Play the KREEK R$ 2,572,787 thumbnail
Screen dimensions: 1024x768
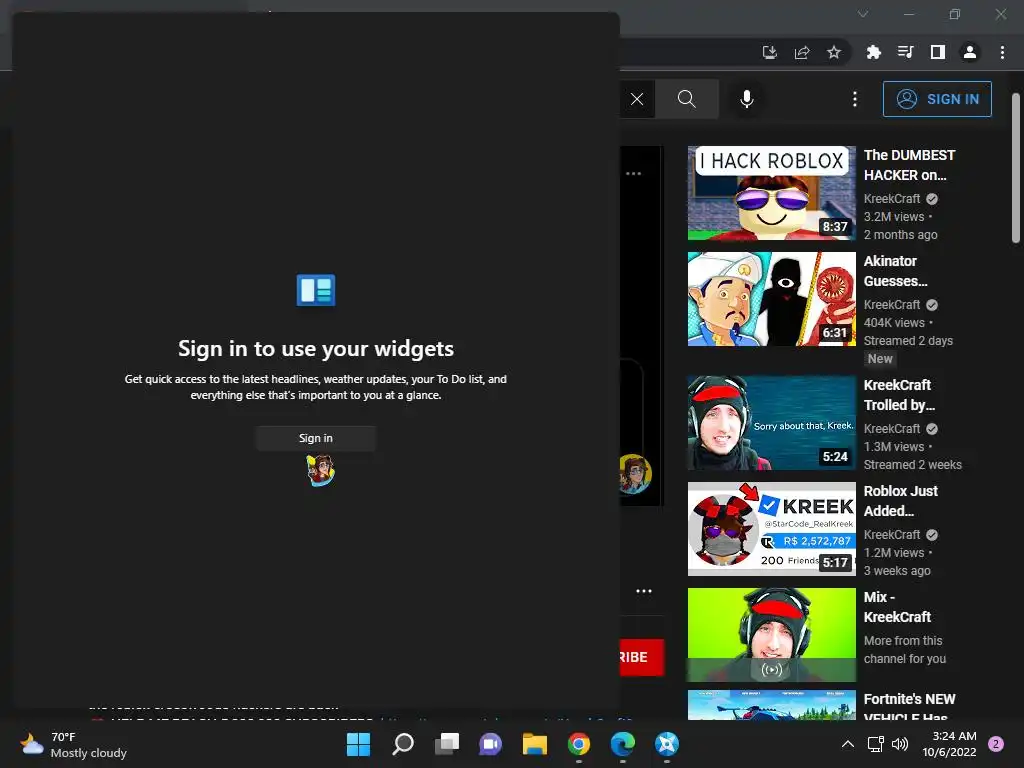(x=771, y=529)
